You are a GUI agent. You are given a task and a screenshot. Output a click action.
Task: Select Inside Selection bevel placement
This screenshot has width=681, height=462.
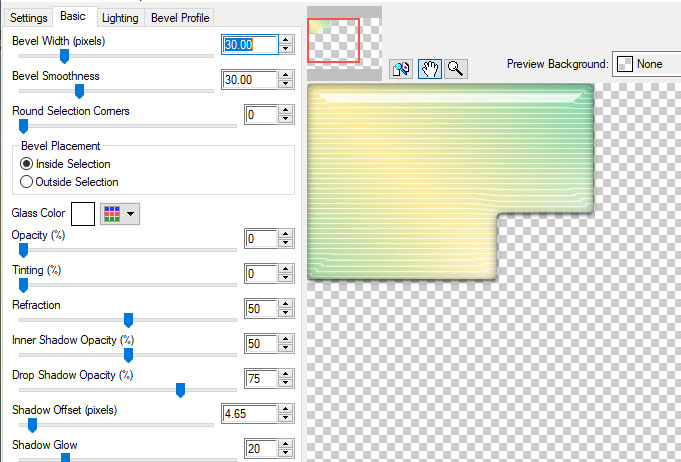click(27, 164)
